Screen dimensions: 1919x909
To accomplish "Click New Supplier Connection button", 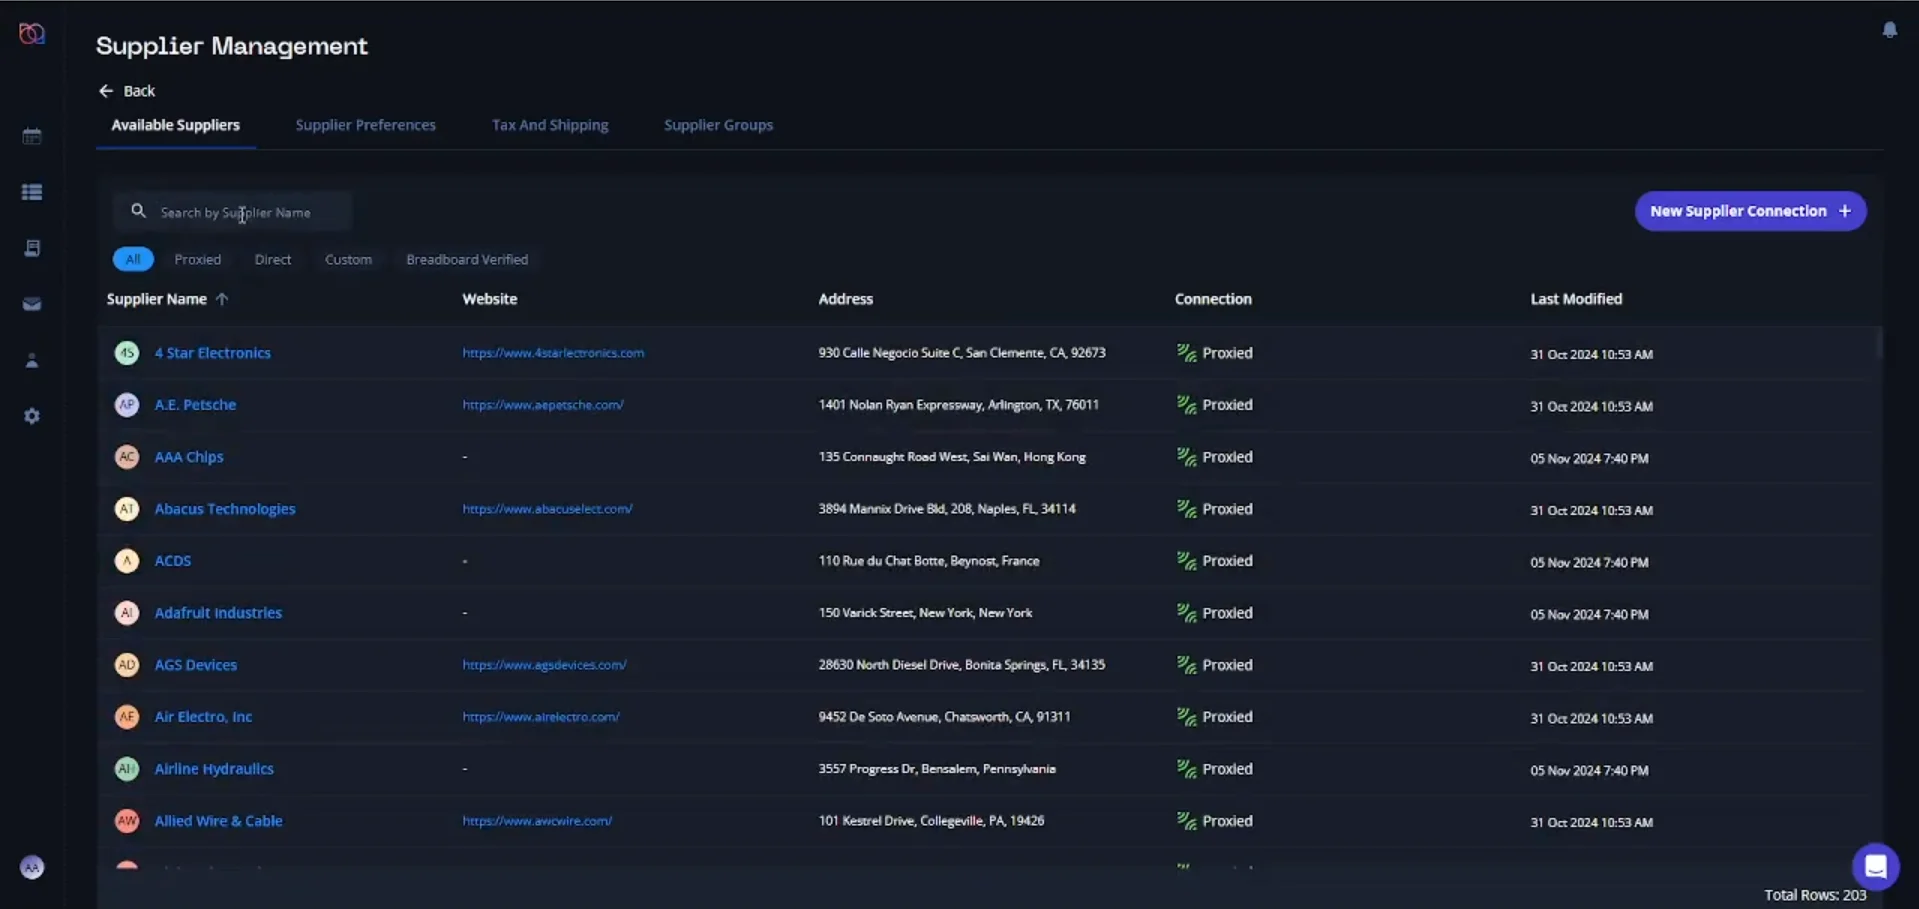I will tap(1750, 211).
